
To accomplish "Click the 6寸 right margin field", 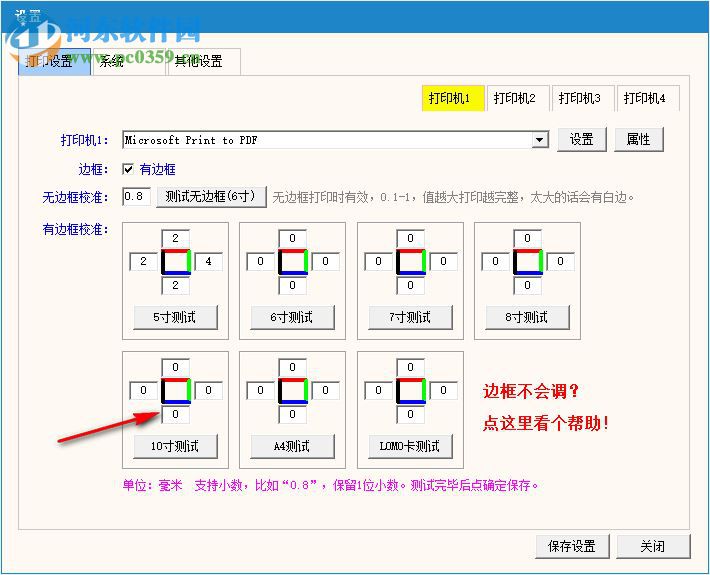I will pos(325,261).
